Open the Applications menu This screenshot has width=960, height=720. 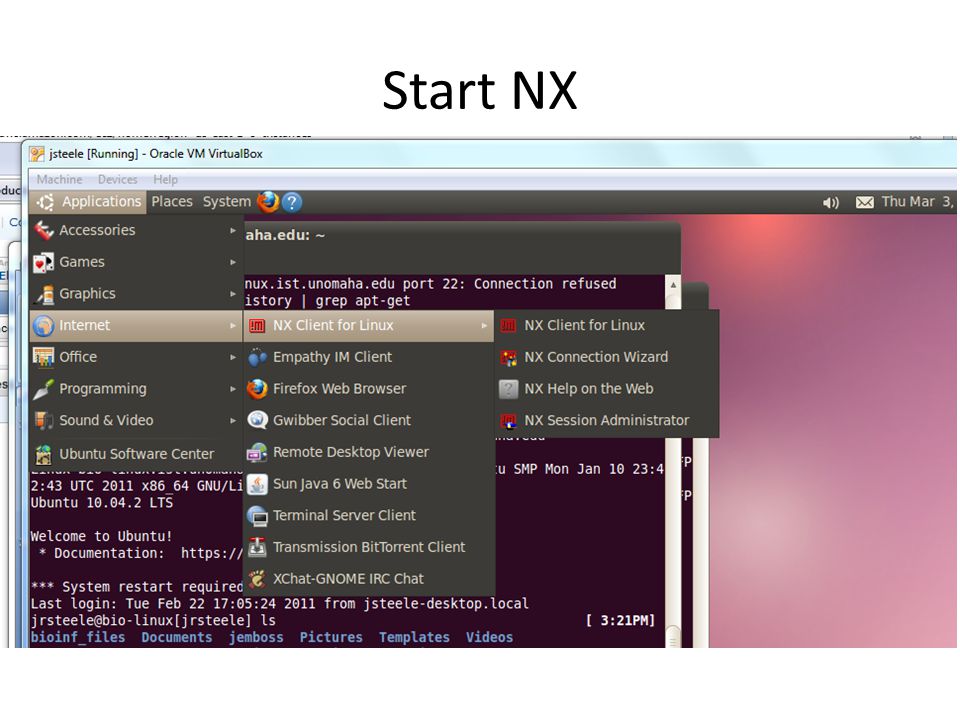89,202
